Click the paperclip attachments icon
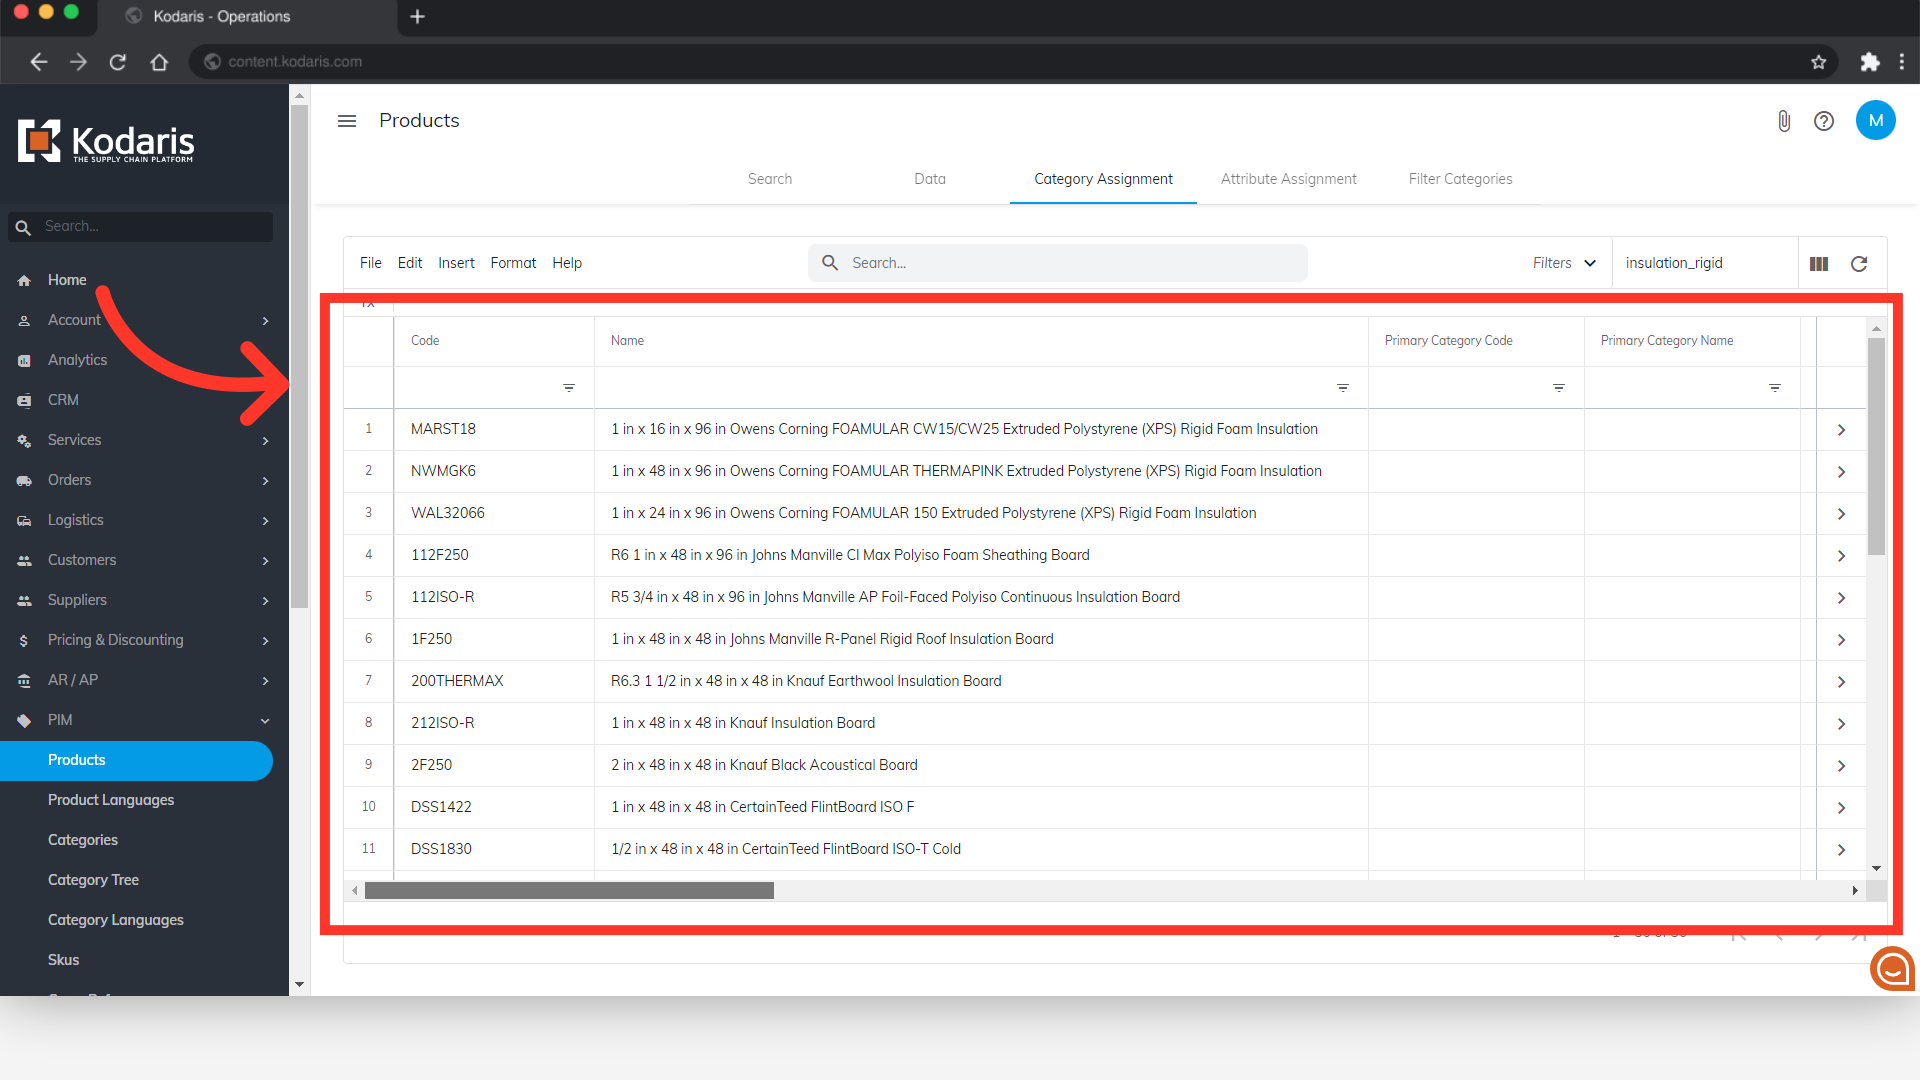 (1783, 121)
